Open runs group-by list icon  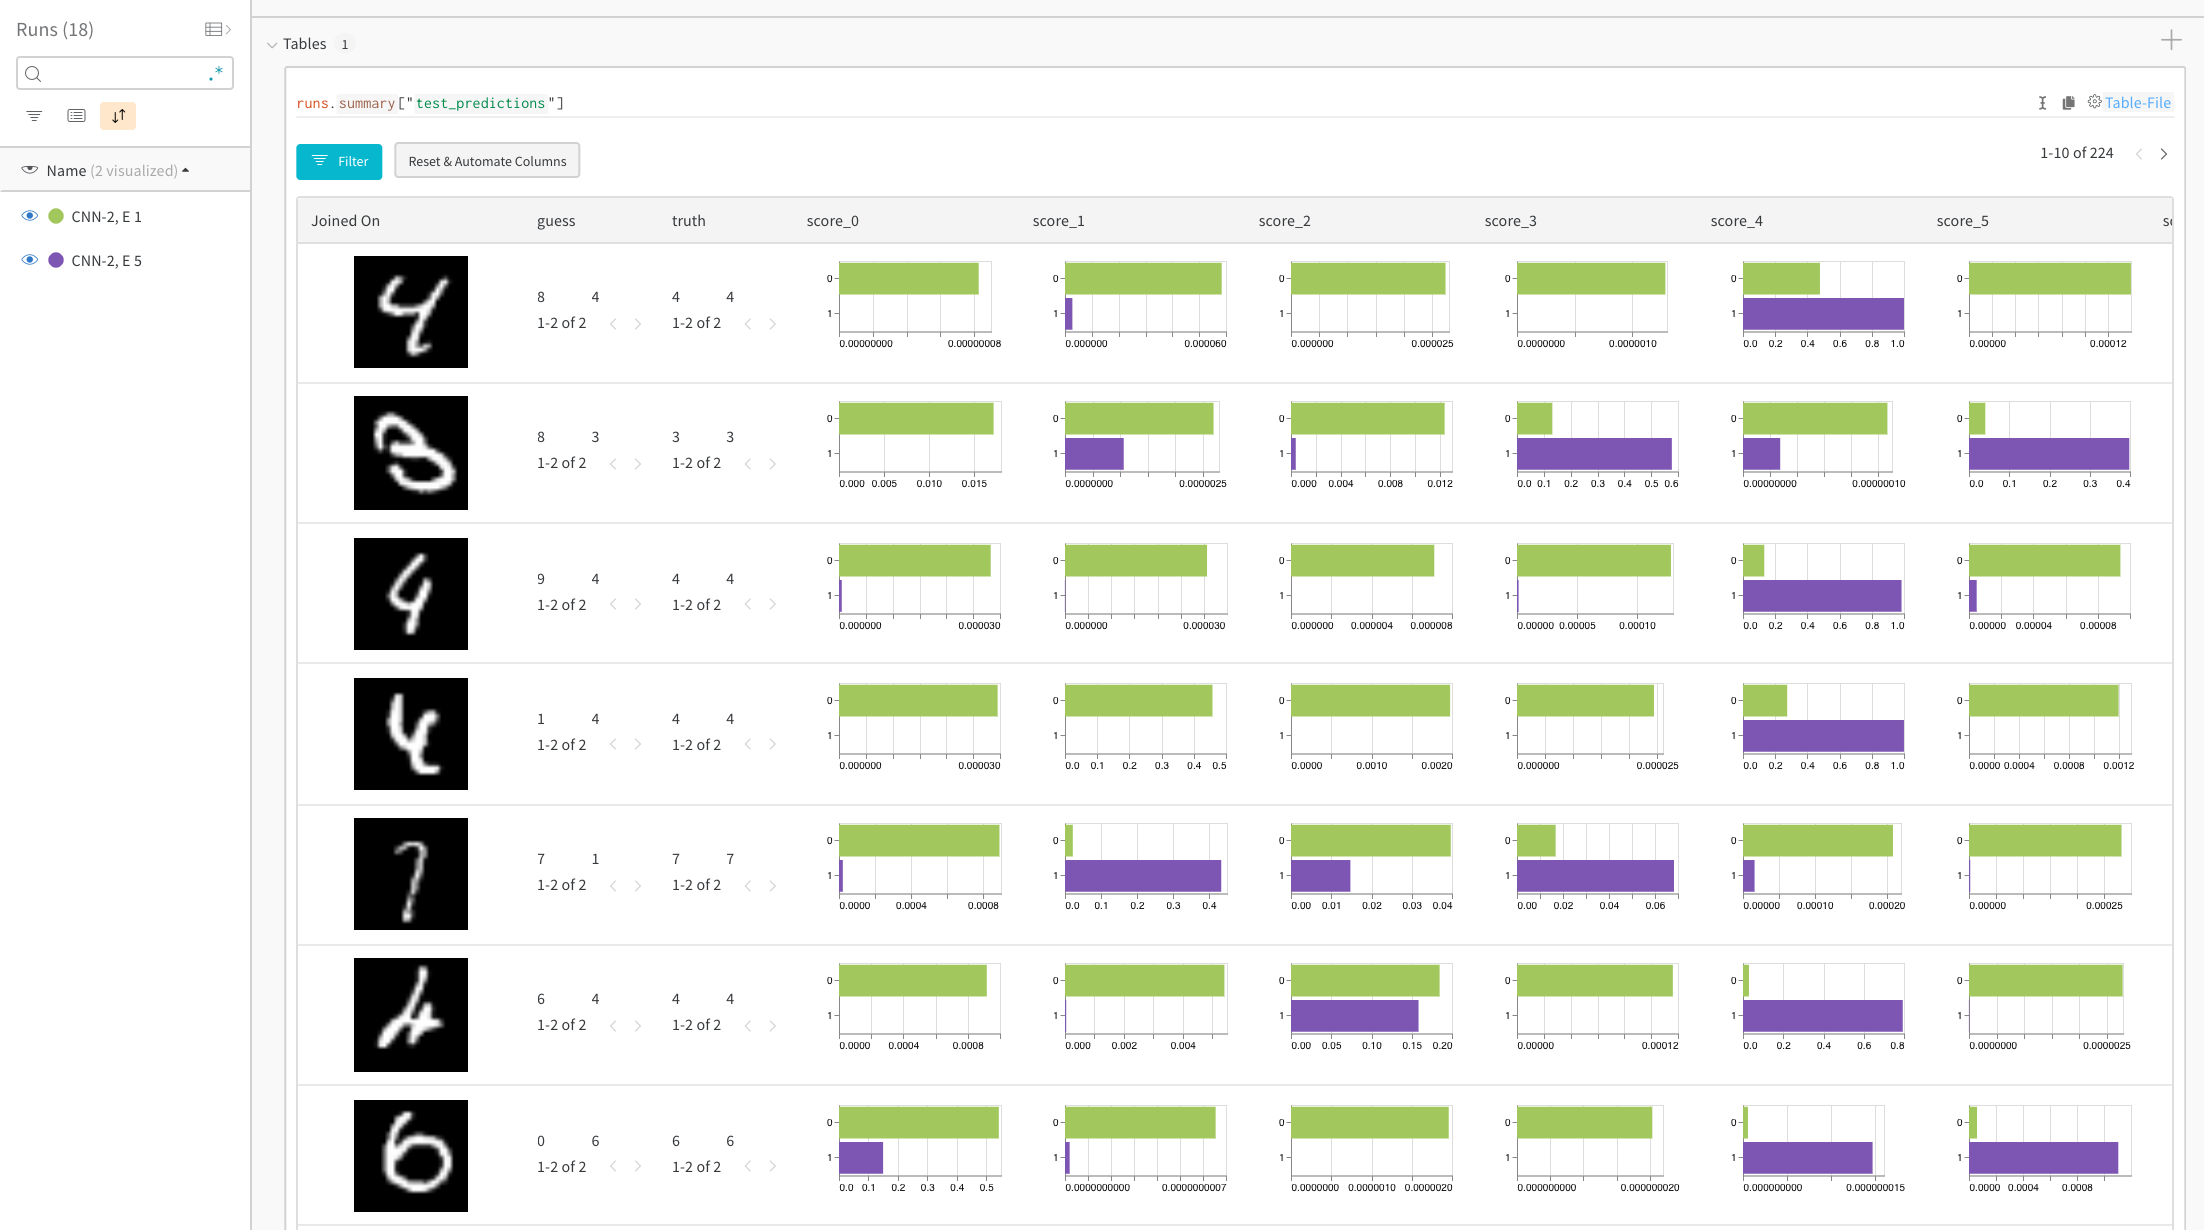click(x=76, y=116)
